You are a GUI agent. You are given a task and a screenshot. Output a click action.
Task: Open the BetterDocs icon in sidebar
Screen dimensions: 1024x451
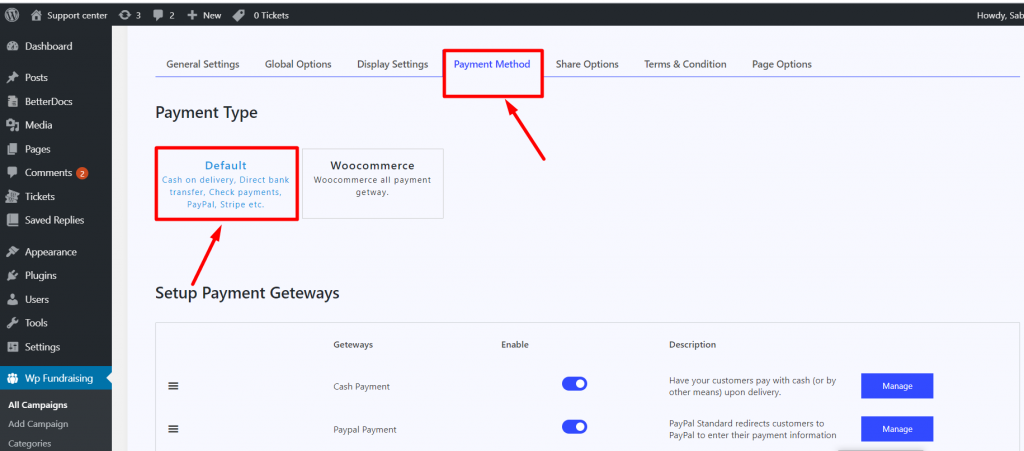coord(12,102)
